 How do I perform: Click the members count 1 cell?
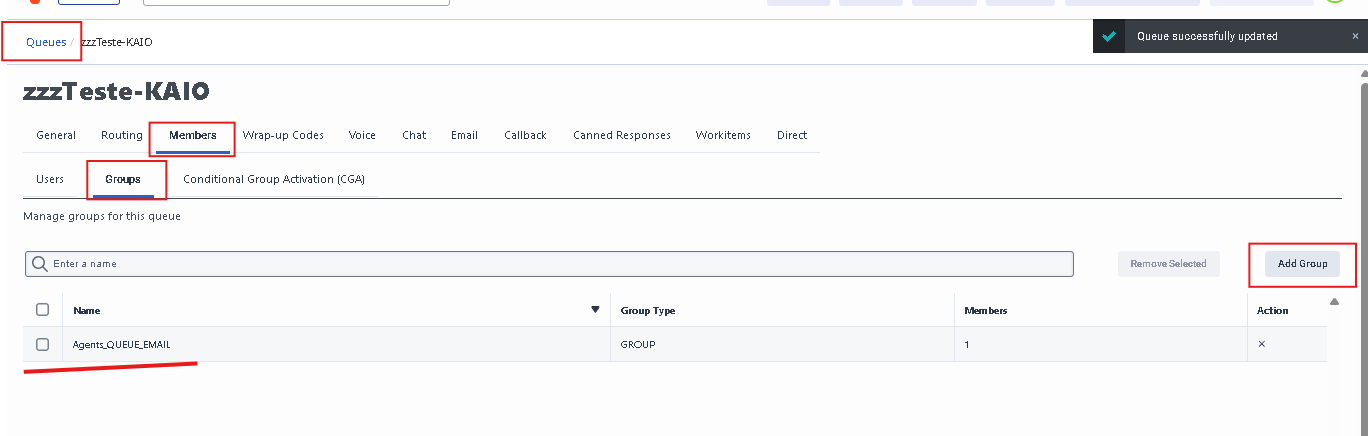click(x=967, y=344)
